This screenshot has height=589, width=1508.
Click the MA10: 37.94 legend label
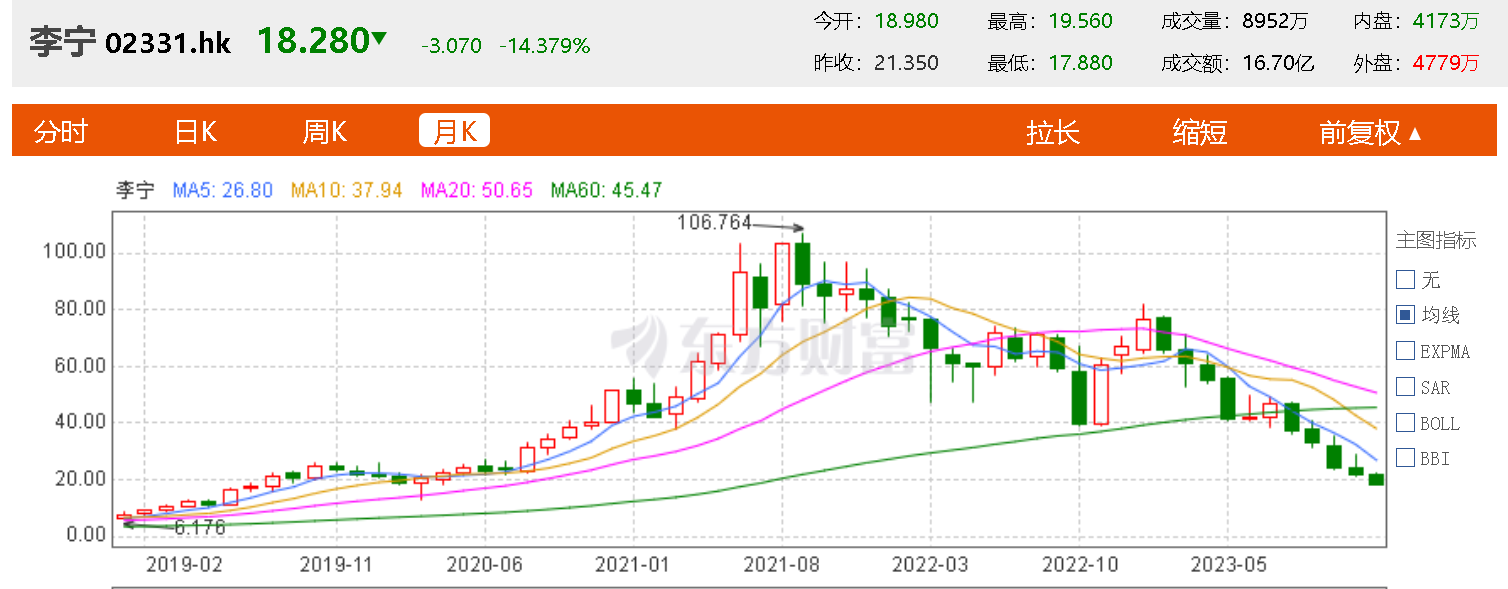click(x=346, y=190)
